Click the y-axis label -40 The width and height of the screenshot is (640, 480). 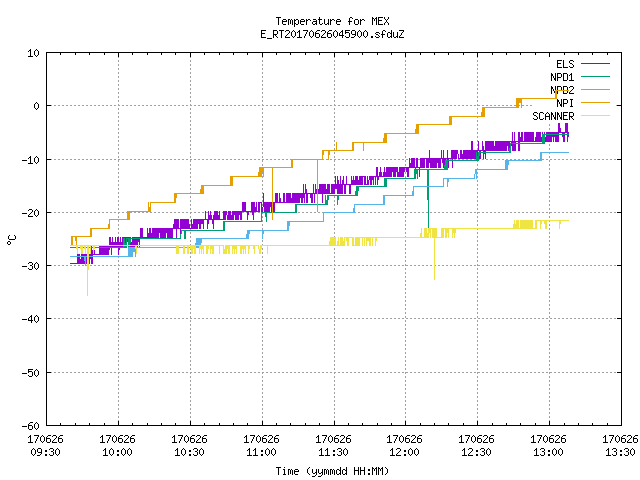(31, 319)
